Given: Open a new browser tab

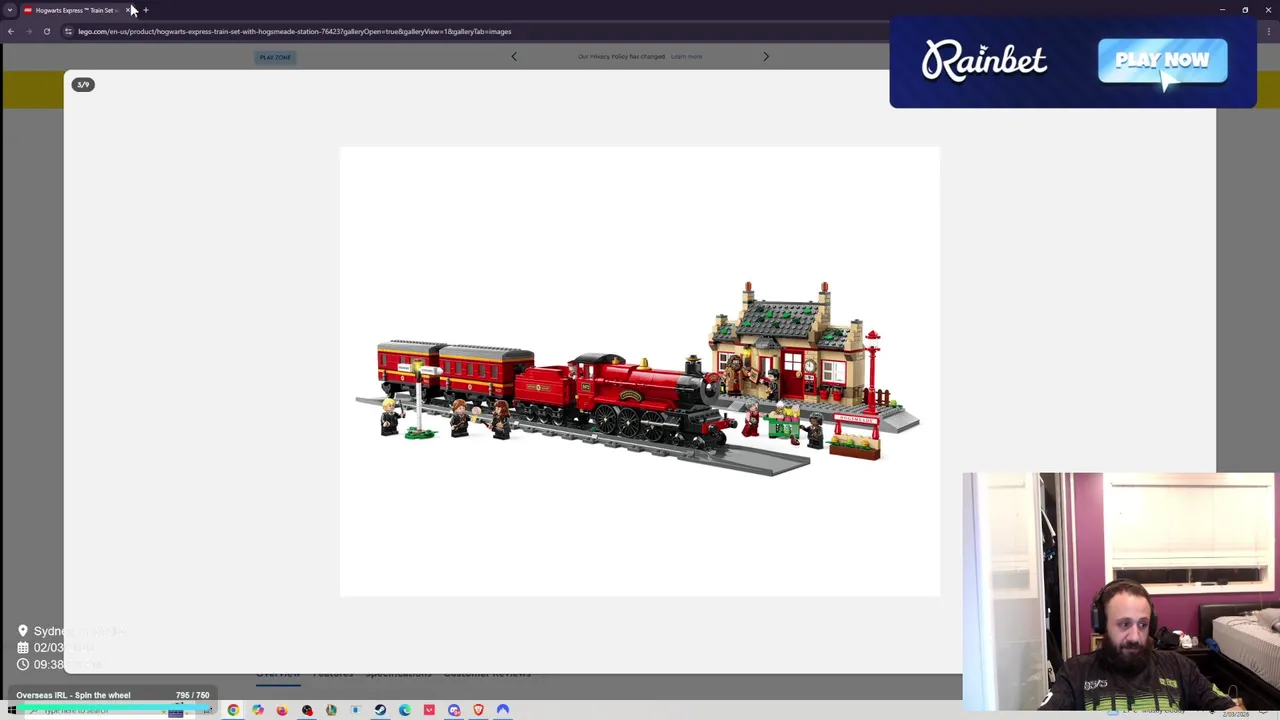Looking at the screenshot, I should [145, 10].
